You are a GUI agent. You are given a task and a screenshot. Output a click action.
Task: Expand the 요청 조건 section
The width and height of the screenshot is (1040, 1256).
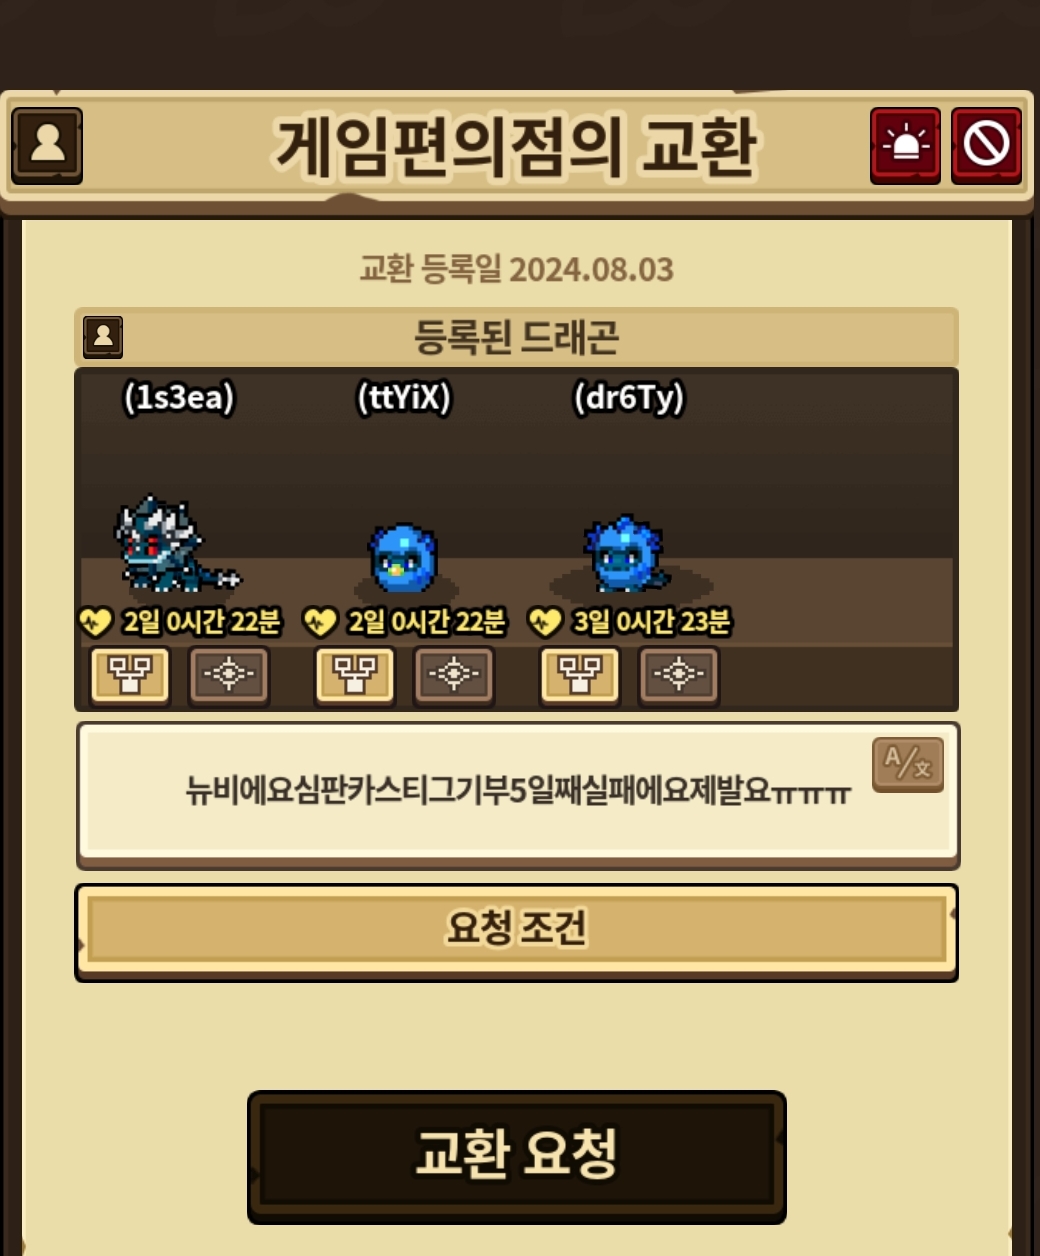point(517,932)
